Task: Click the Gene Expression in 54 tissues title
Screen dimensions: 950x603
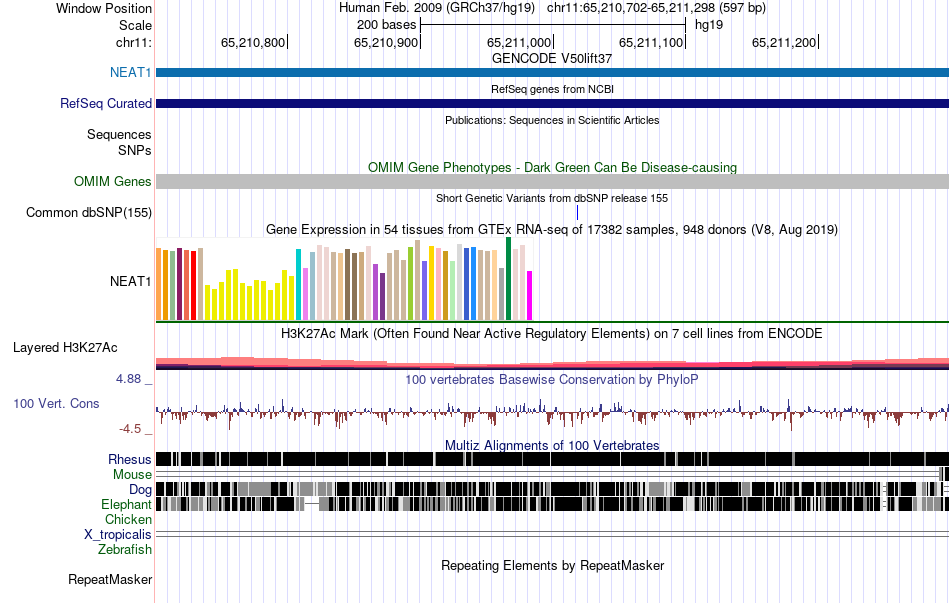Action: (x=552, y=230)
